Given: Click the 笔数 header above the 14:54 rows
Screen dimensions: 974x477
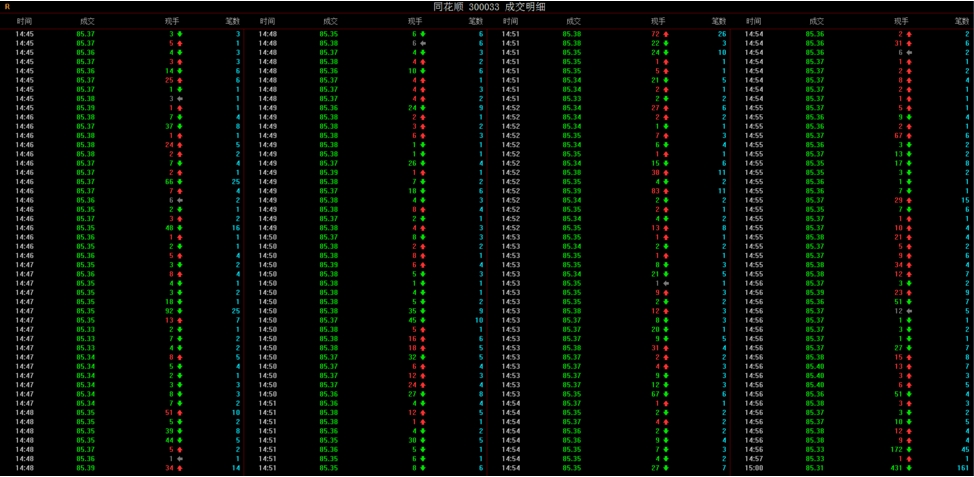Looking at the screenshot, I should tap(962, 21).
